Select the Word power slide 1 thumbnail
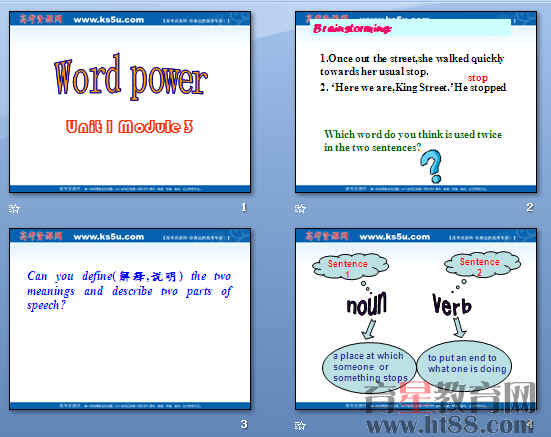The height and width of the screenshot is (437, 551). coord(130,102)
